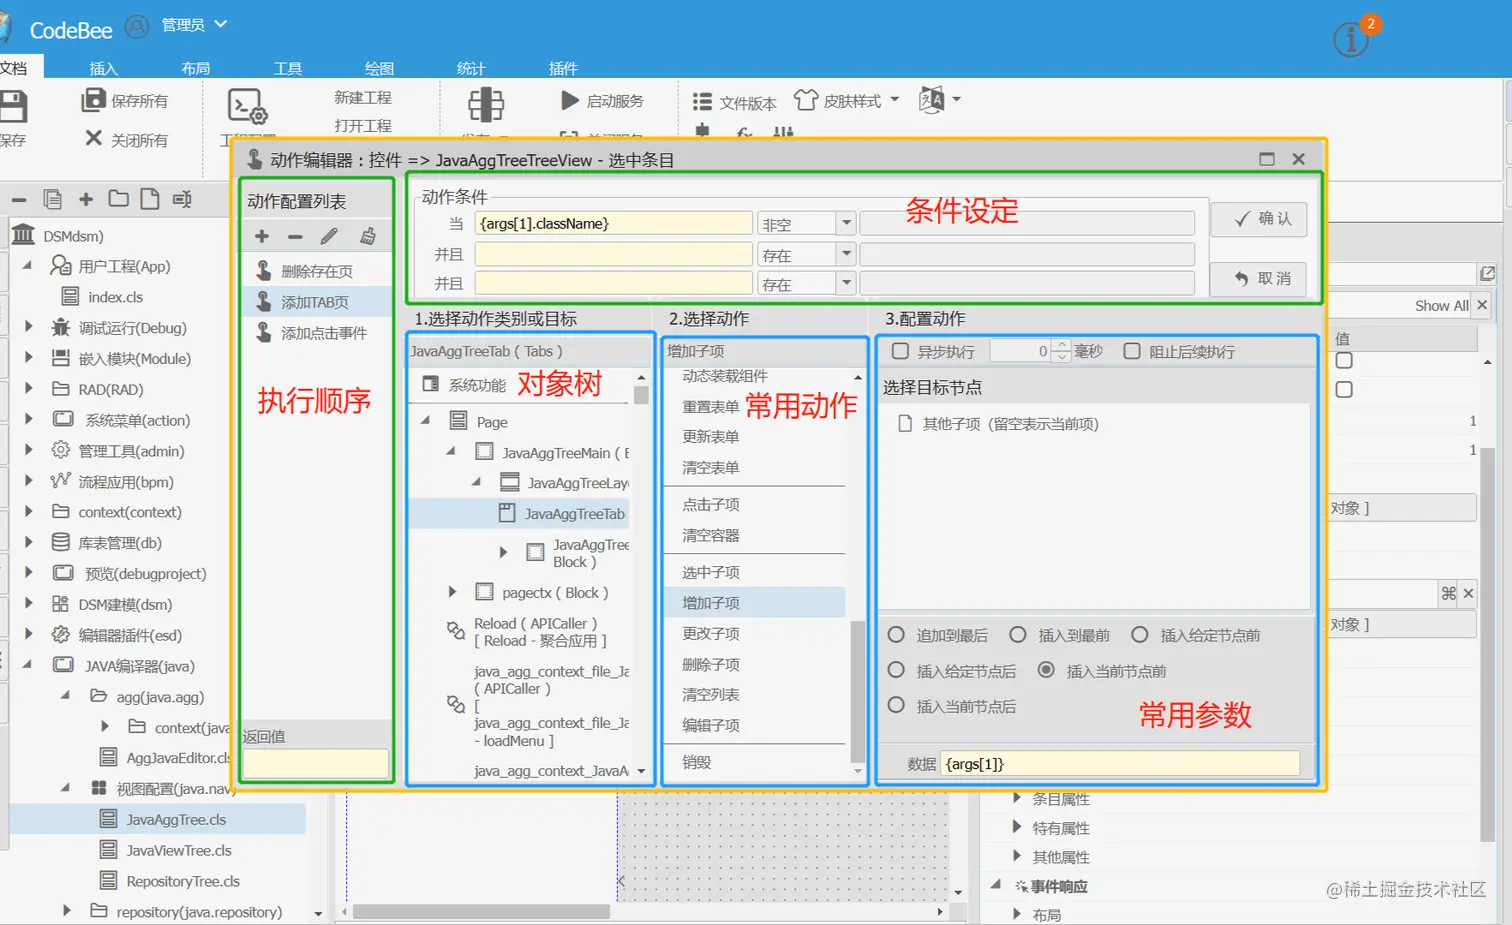
Task: Switch to the 插入 ribbon tab
Action: [103, 68]
